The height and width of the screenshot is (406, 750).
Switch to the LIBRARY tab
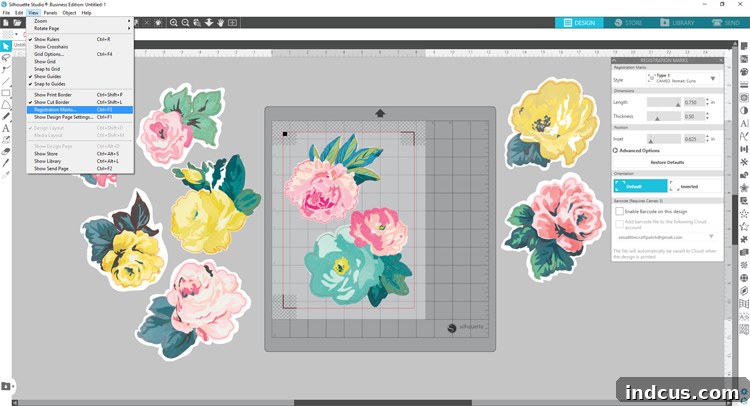pyautogui.click(x=677, y=22)
